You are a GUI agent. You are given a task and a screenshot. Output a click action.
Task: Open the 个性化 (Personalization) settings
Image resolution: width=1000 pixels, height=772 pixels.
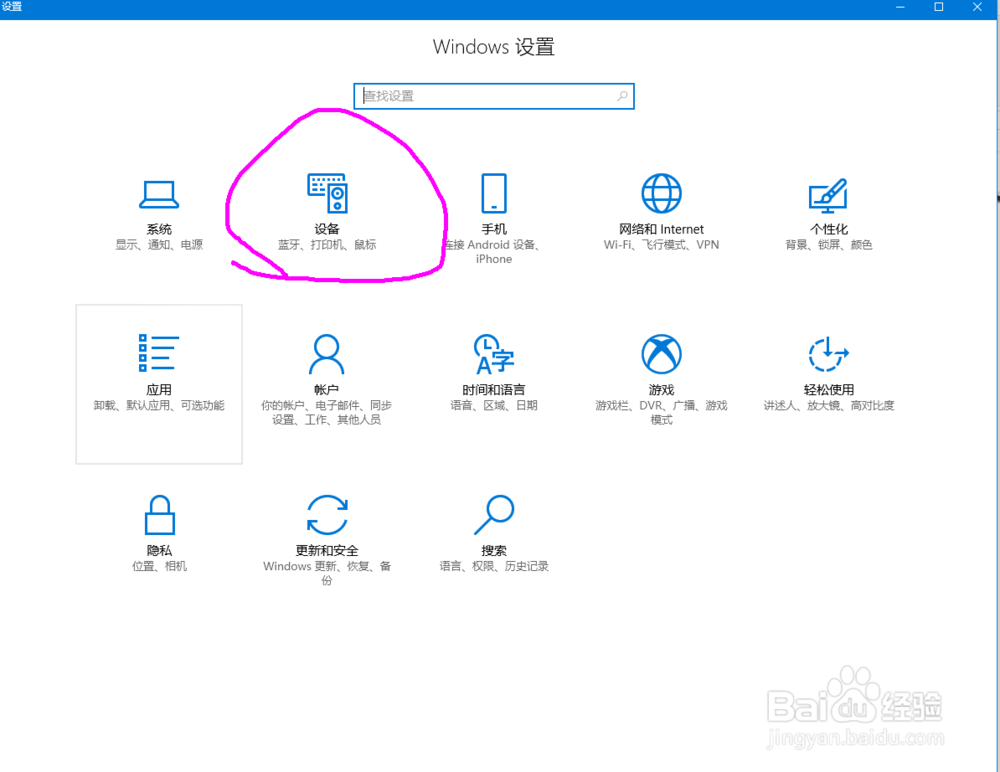pos(828,210)
